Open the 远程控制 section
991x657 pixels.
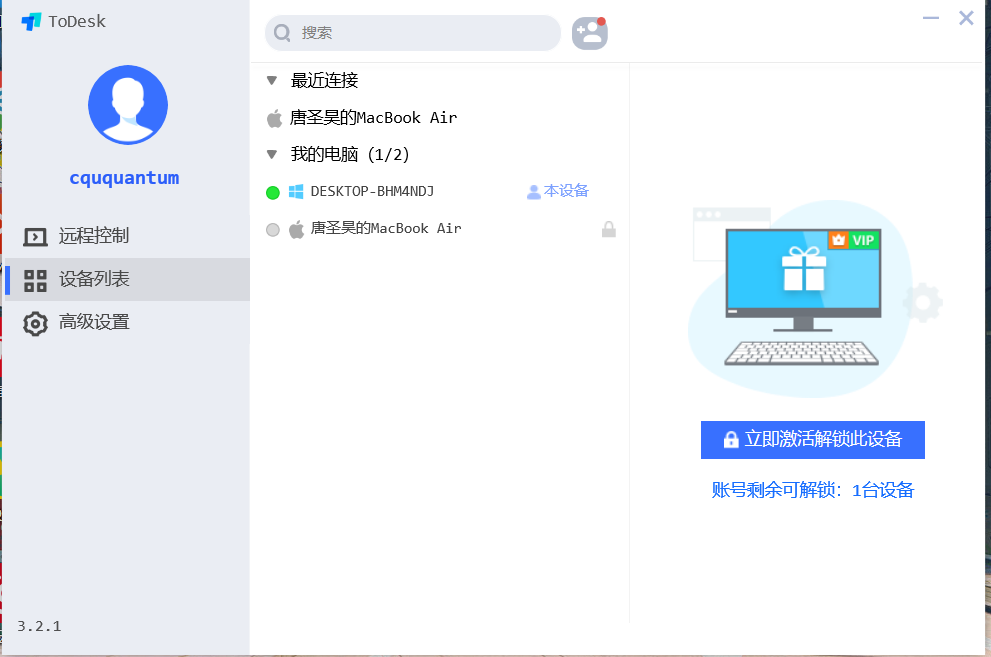(127, 236)
